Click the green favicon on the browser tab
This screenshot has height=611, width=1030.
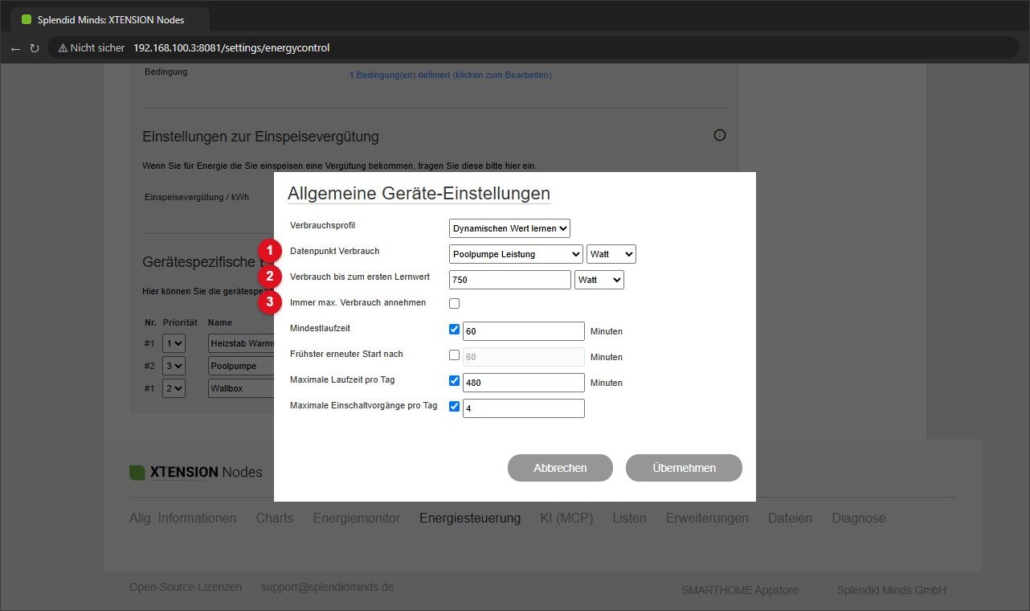point(26,20)
